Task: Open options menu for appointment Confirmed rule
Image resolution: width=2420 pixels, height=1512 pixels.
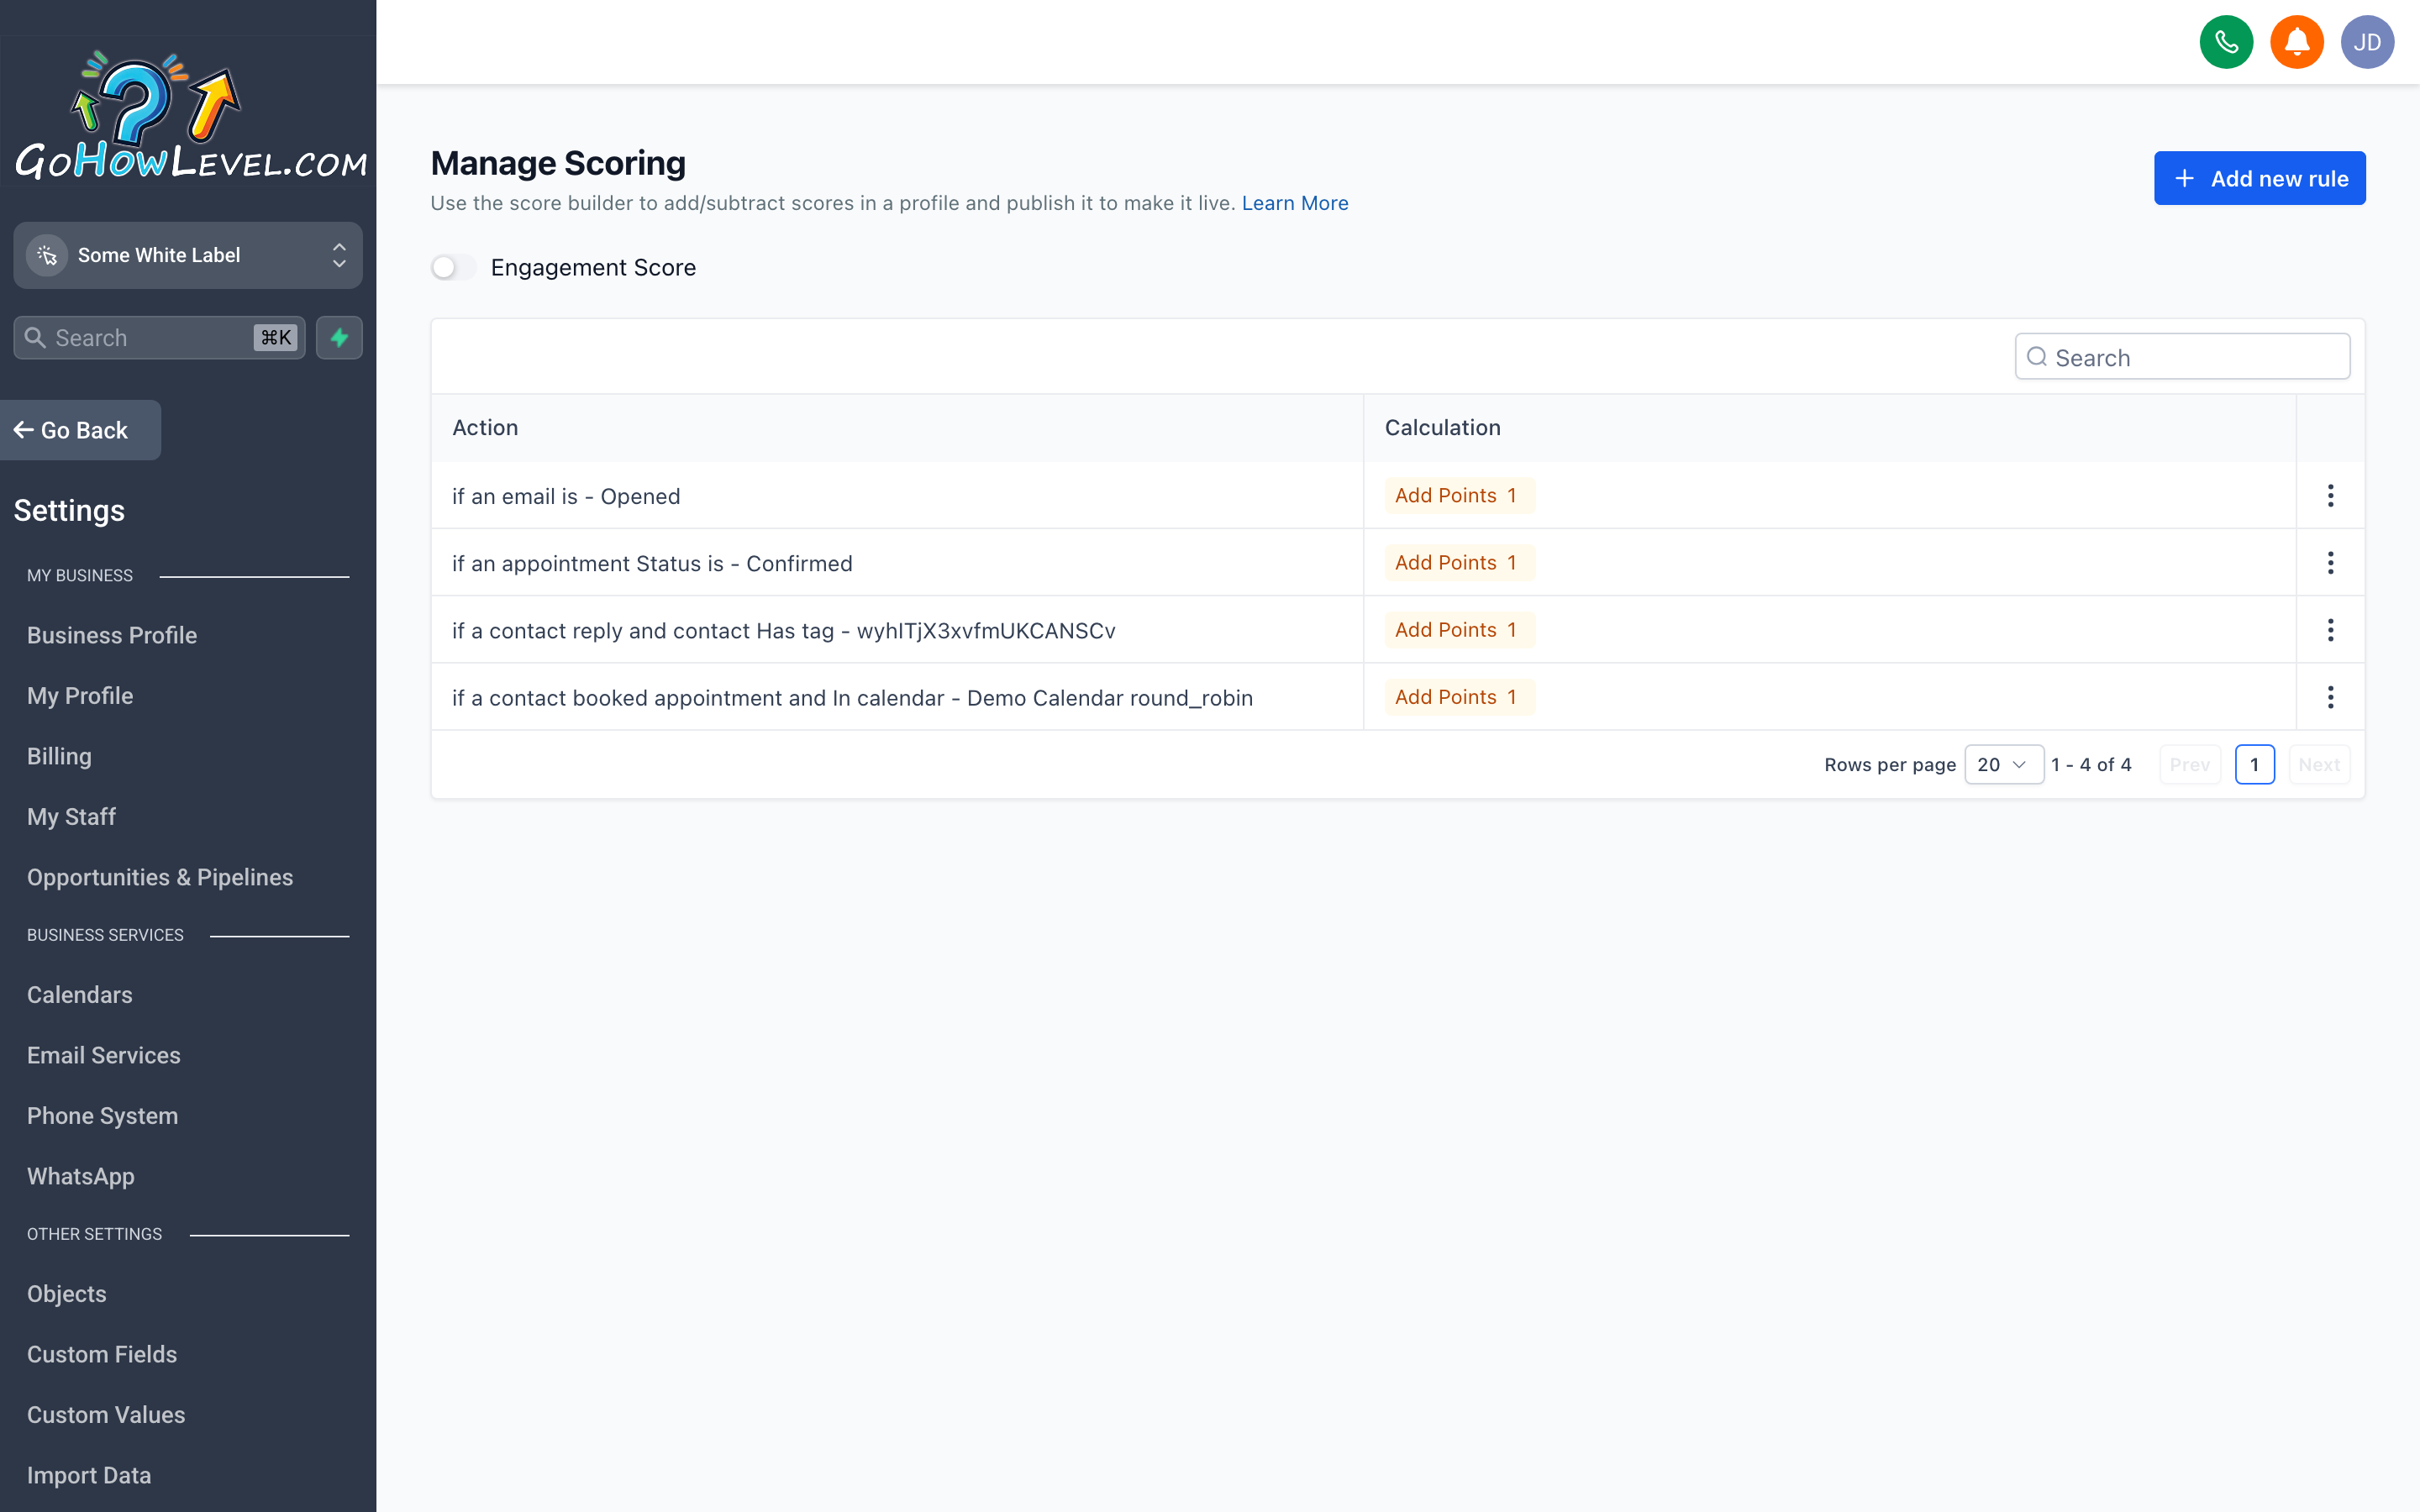Action: click(x=2330, y=563)
